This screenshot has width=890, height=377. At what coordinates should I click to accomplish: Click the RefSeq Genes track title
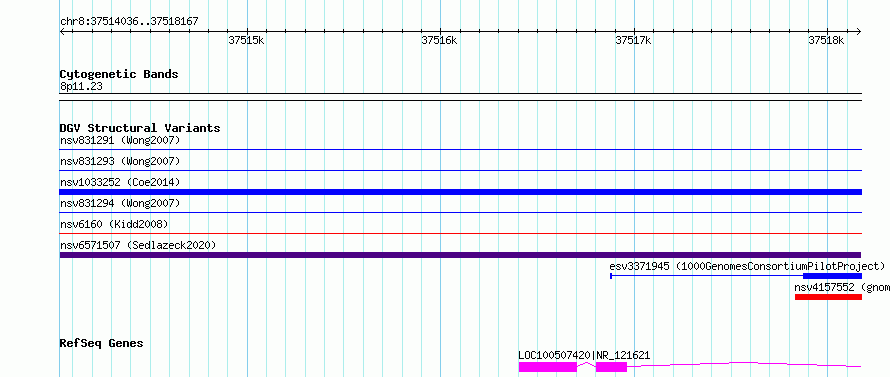click(x=102, y=343)
